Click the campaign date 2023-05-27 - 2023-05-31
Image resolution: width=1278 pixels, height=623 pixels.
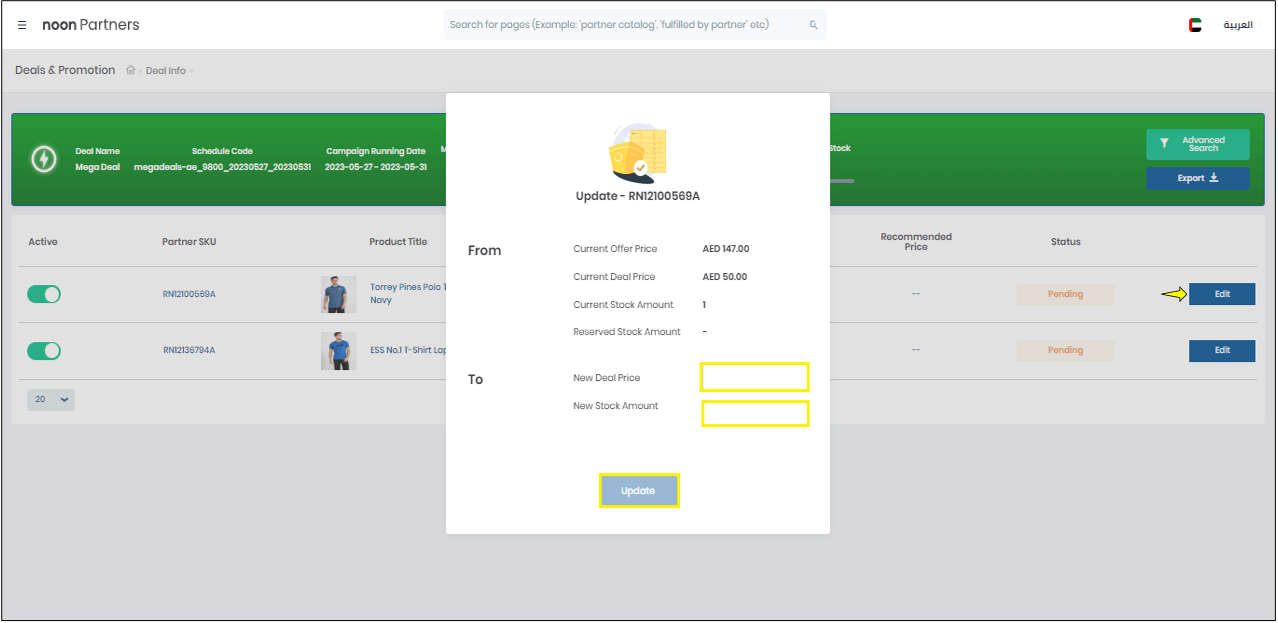coord(375,167)
